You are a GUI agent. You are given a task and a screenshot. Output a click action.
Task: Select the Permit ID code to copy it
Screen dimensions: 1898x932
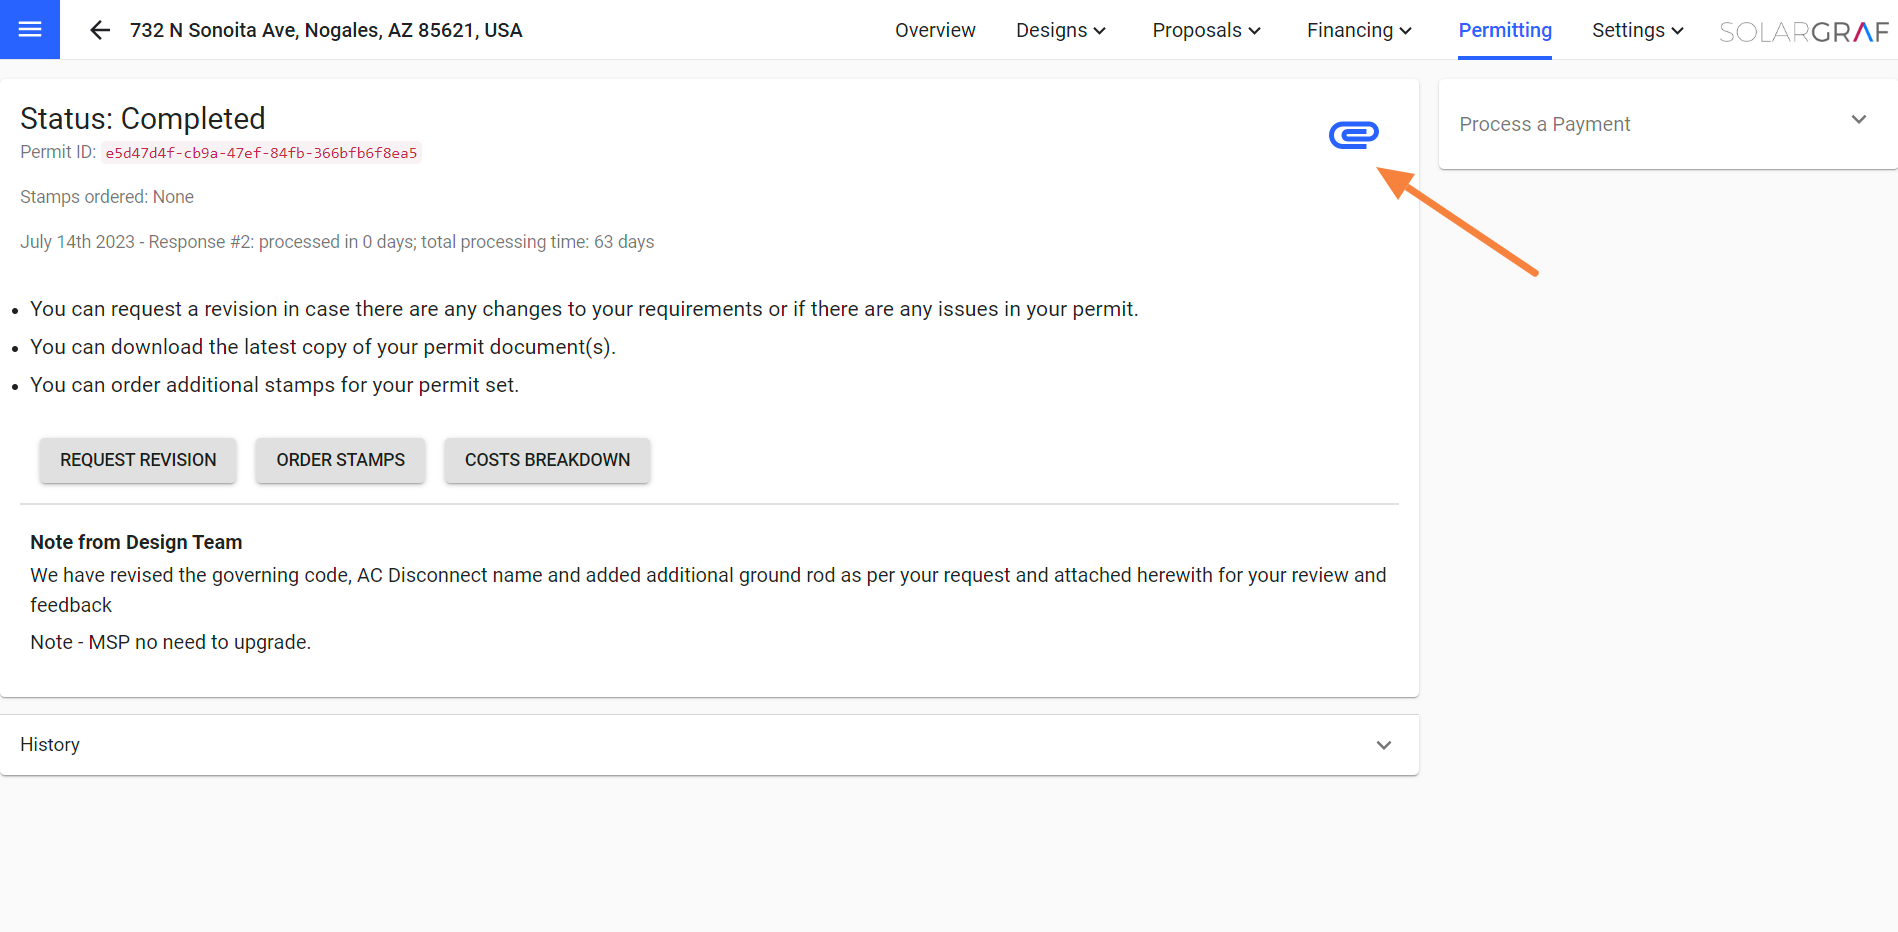[261, 152]
